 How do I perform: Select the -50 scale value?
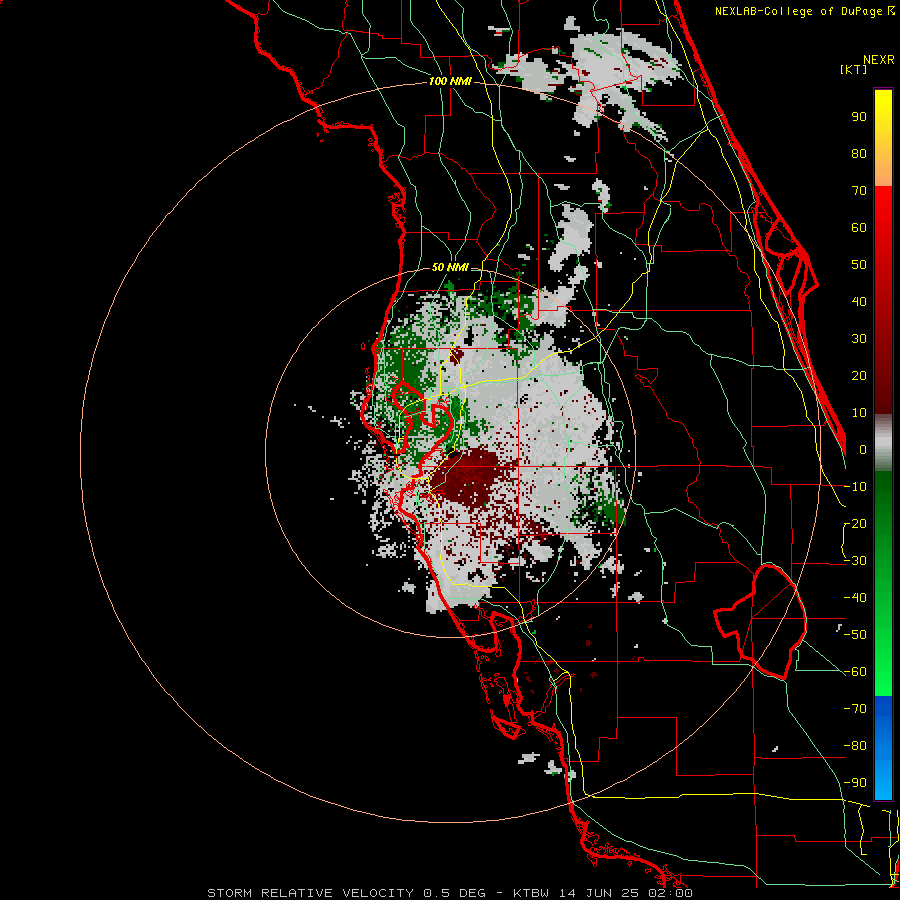click(x=855, y=635)
